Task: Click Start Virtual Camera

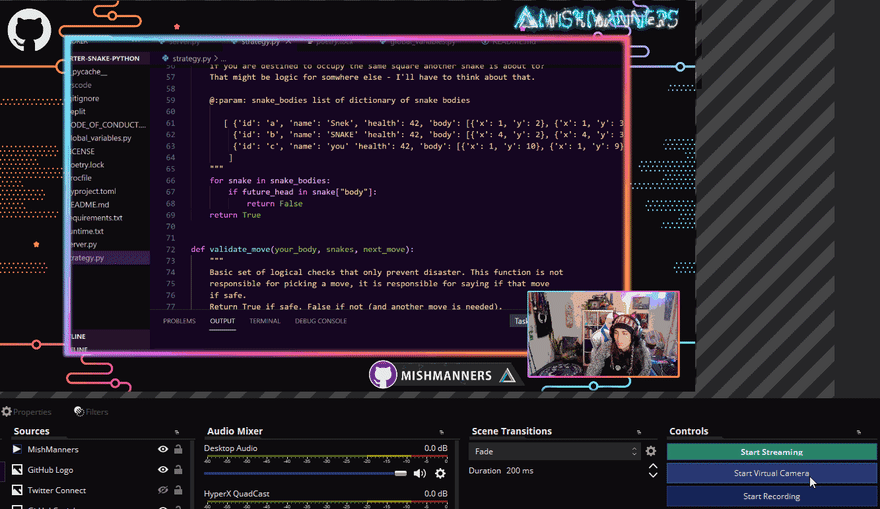Action: [x=771, y=473]
